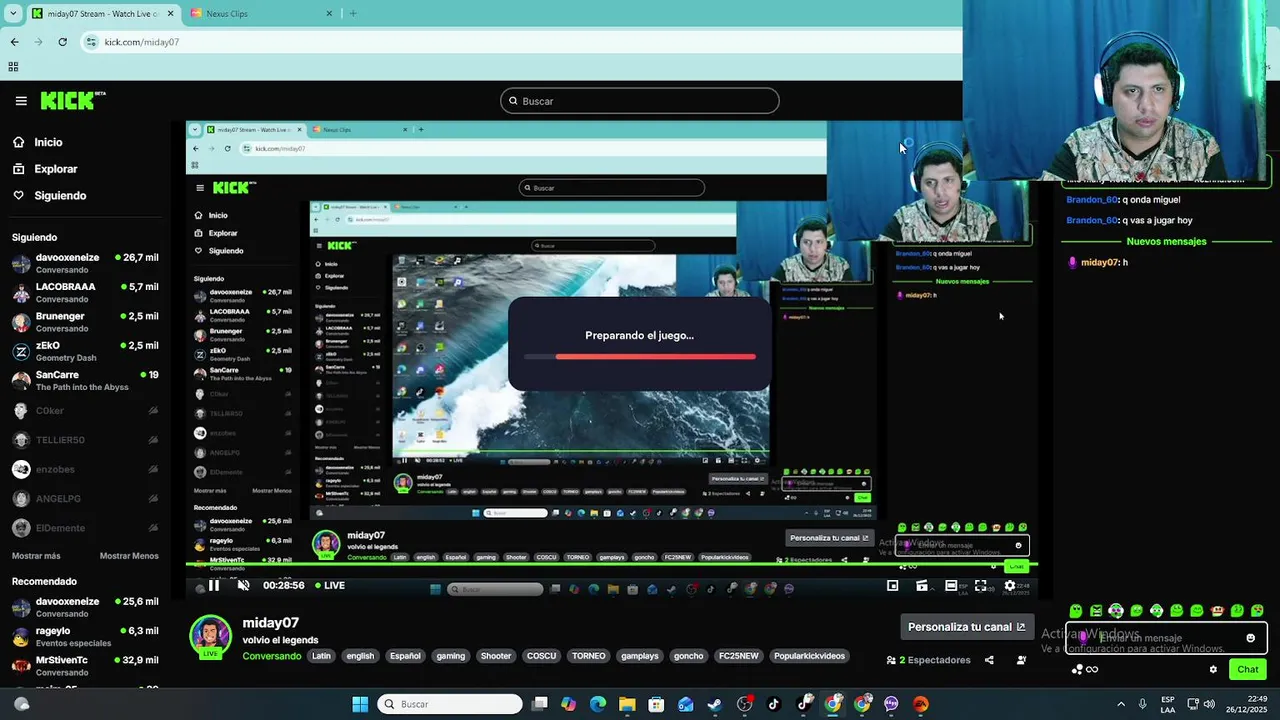Open the EA app from the taskbar
This screenshot has width=1280, height=720.
click(921, 704)
